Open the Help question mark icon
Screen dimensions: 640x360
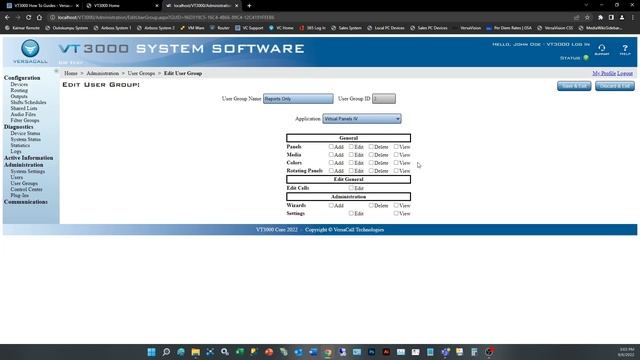[x=625, y=49]
